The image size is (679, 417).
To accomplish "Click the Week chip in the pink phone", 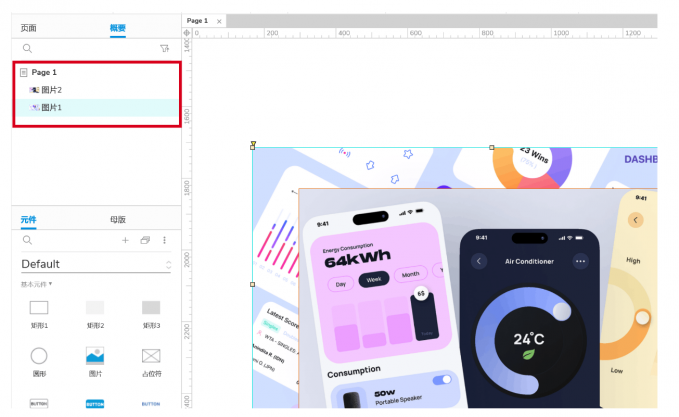I will click(374, 279).
